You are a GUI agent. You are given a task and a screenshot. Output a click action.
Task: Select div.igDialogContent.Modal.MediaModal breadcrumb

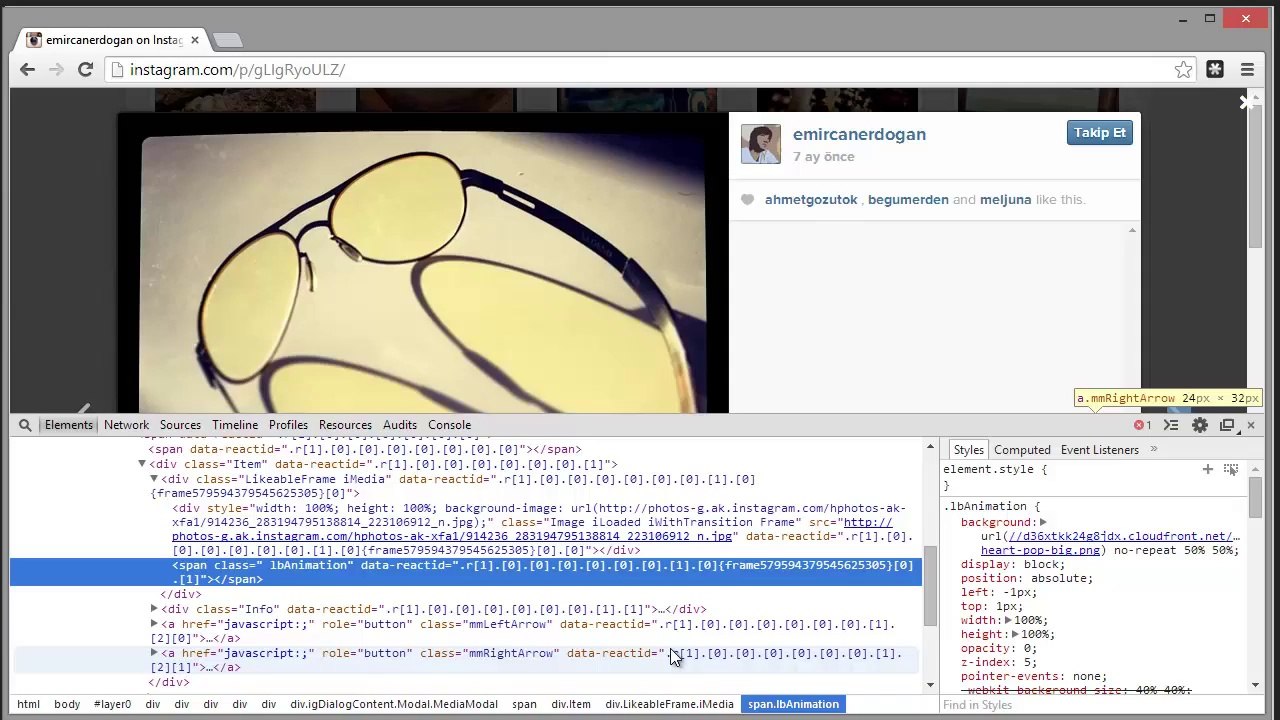(x=394, y=704)
